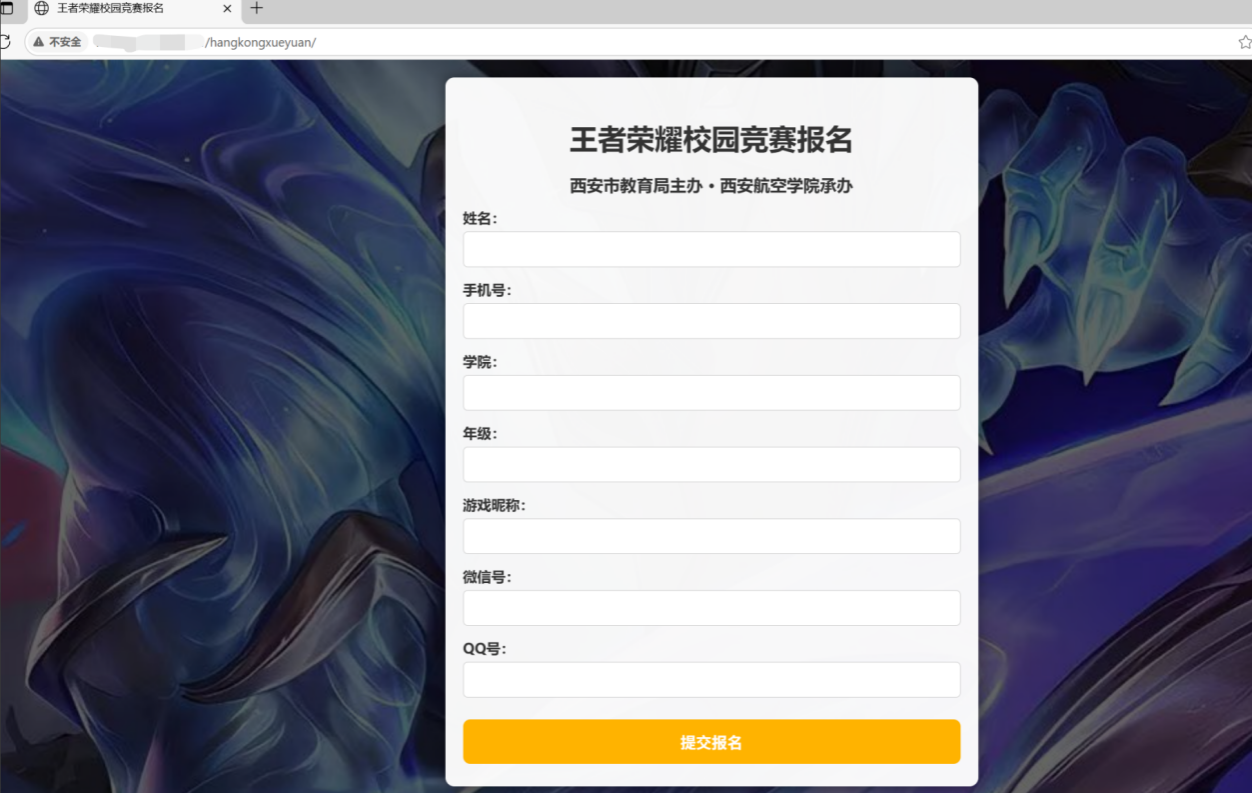Focus the 游戏昵称 input field
1252x793 pixels.
tap(711, 536)
